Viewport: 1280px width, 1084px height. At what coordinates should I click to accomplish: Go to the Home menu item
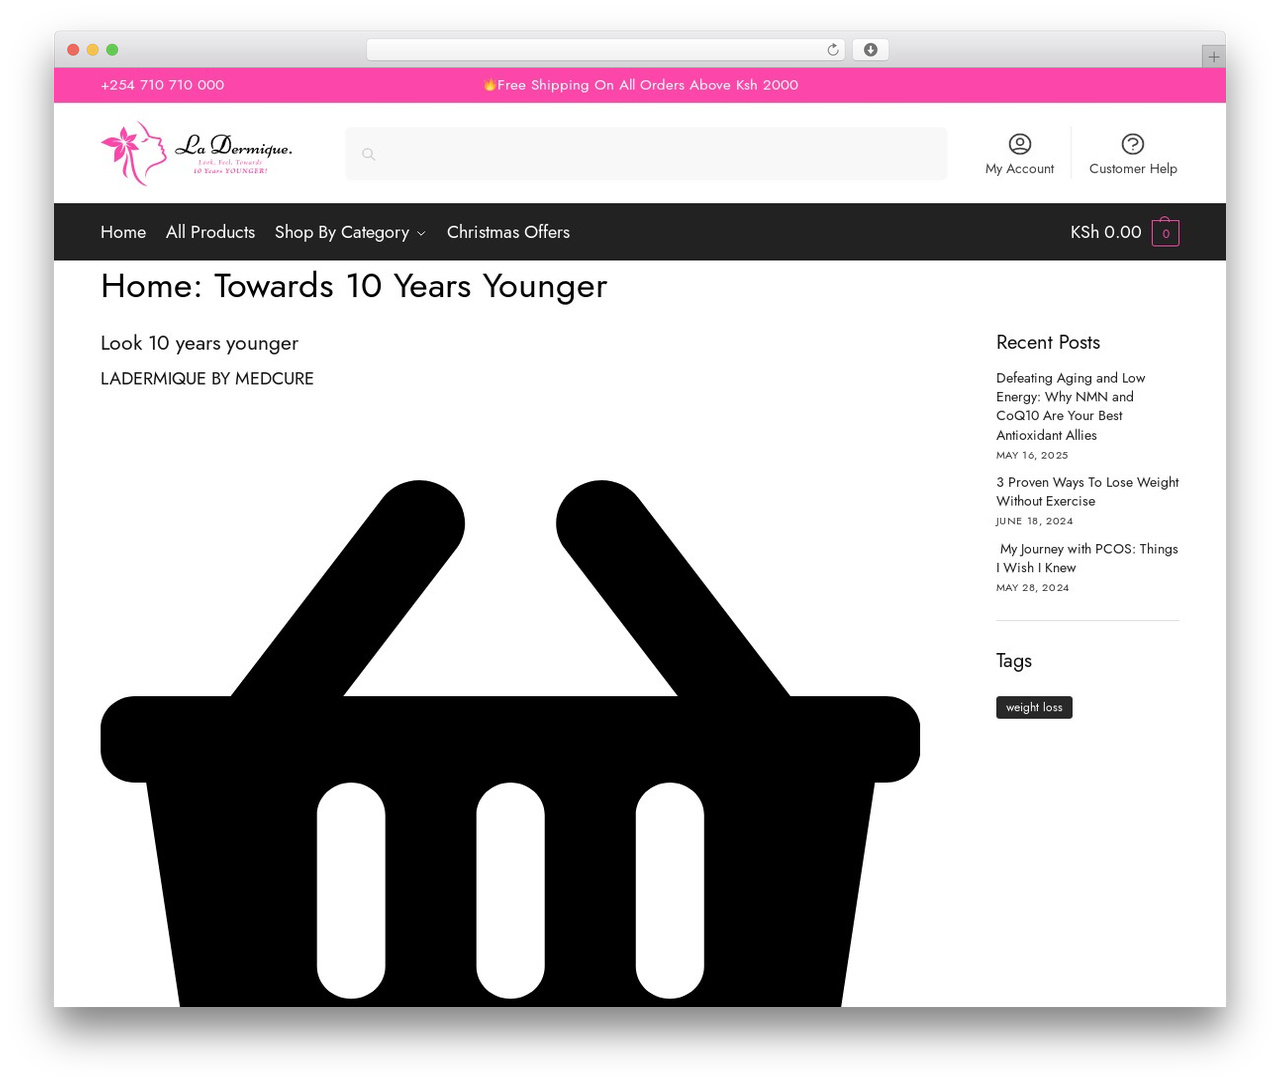[x=123, y=232]
